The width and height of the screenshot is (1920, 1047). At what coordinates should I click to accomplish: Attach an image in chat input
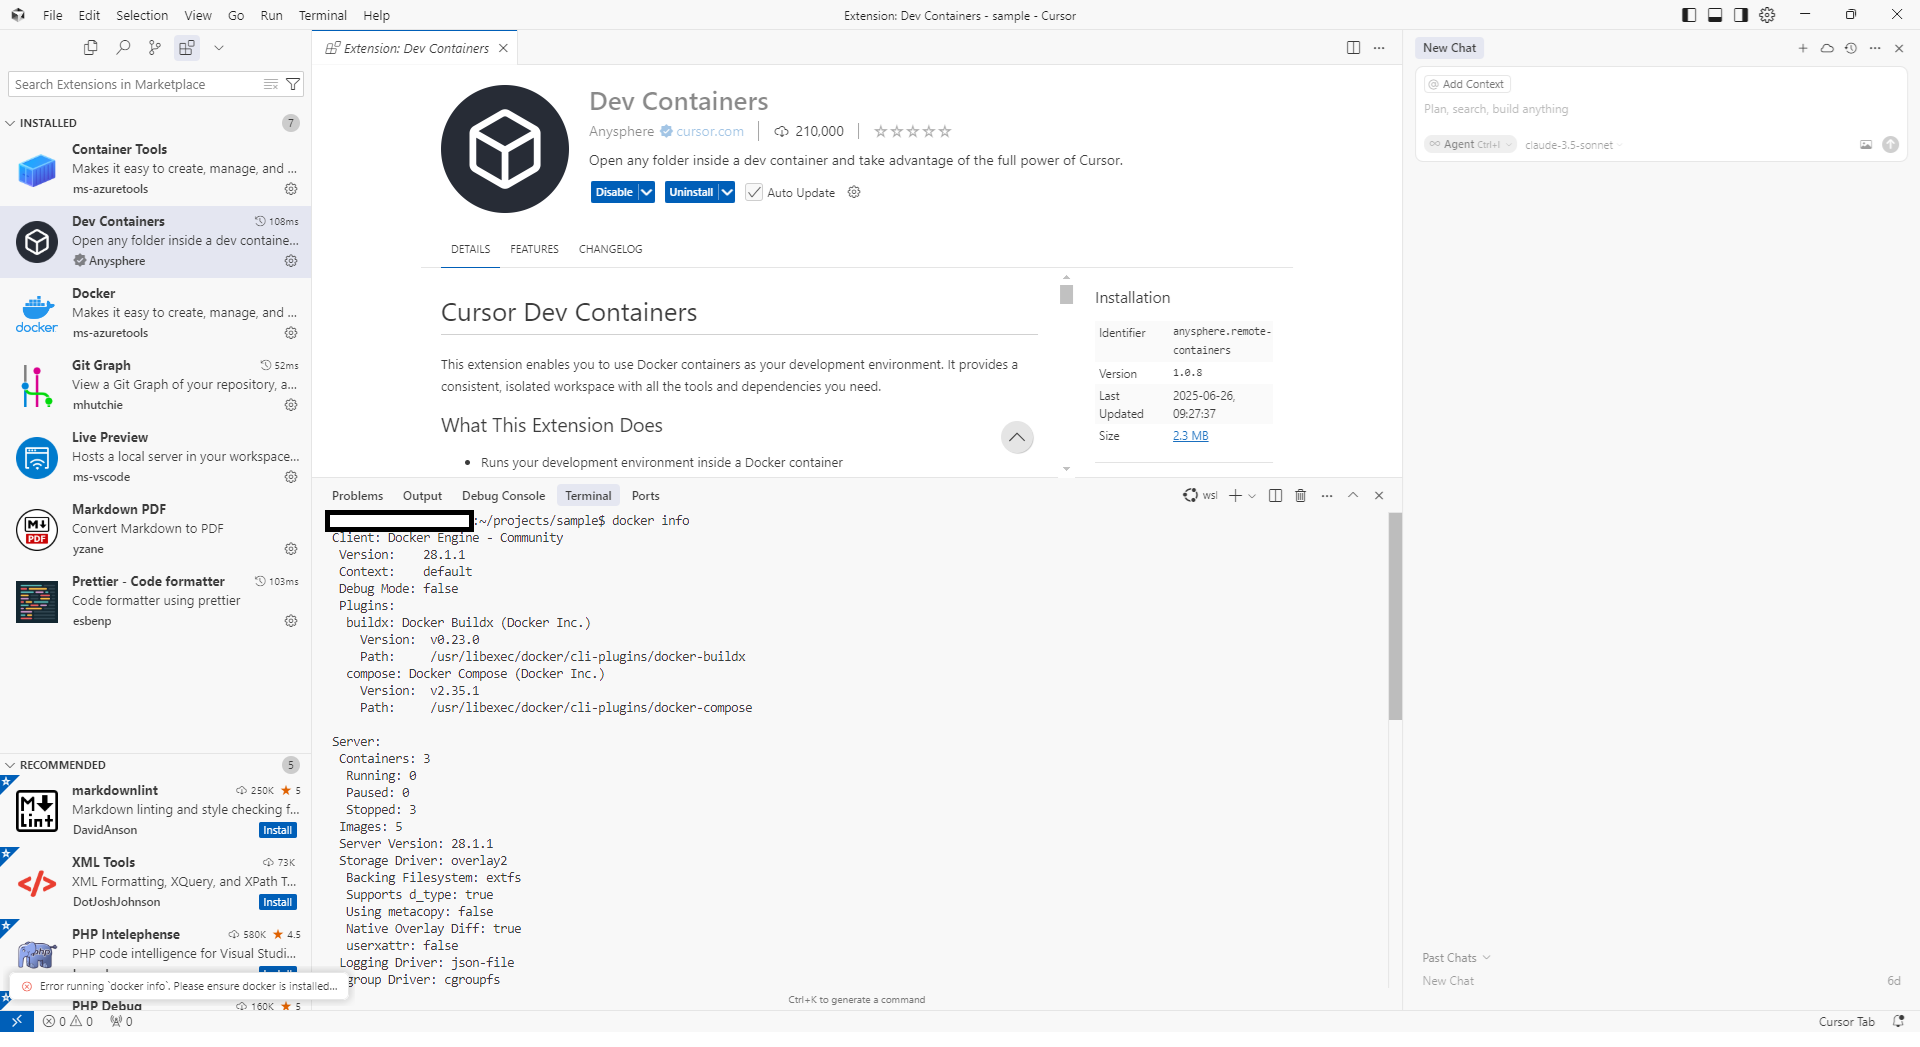coord(1866,145)
